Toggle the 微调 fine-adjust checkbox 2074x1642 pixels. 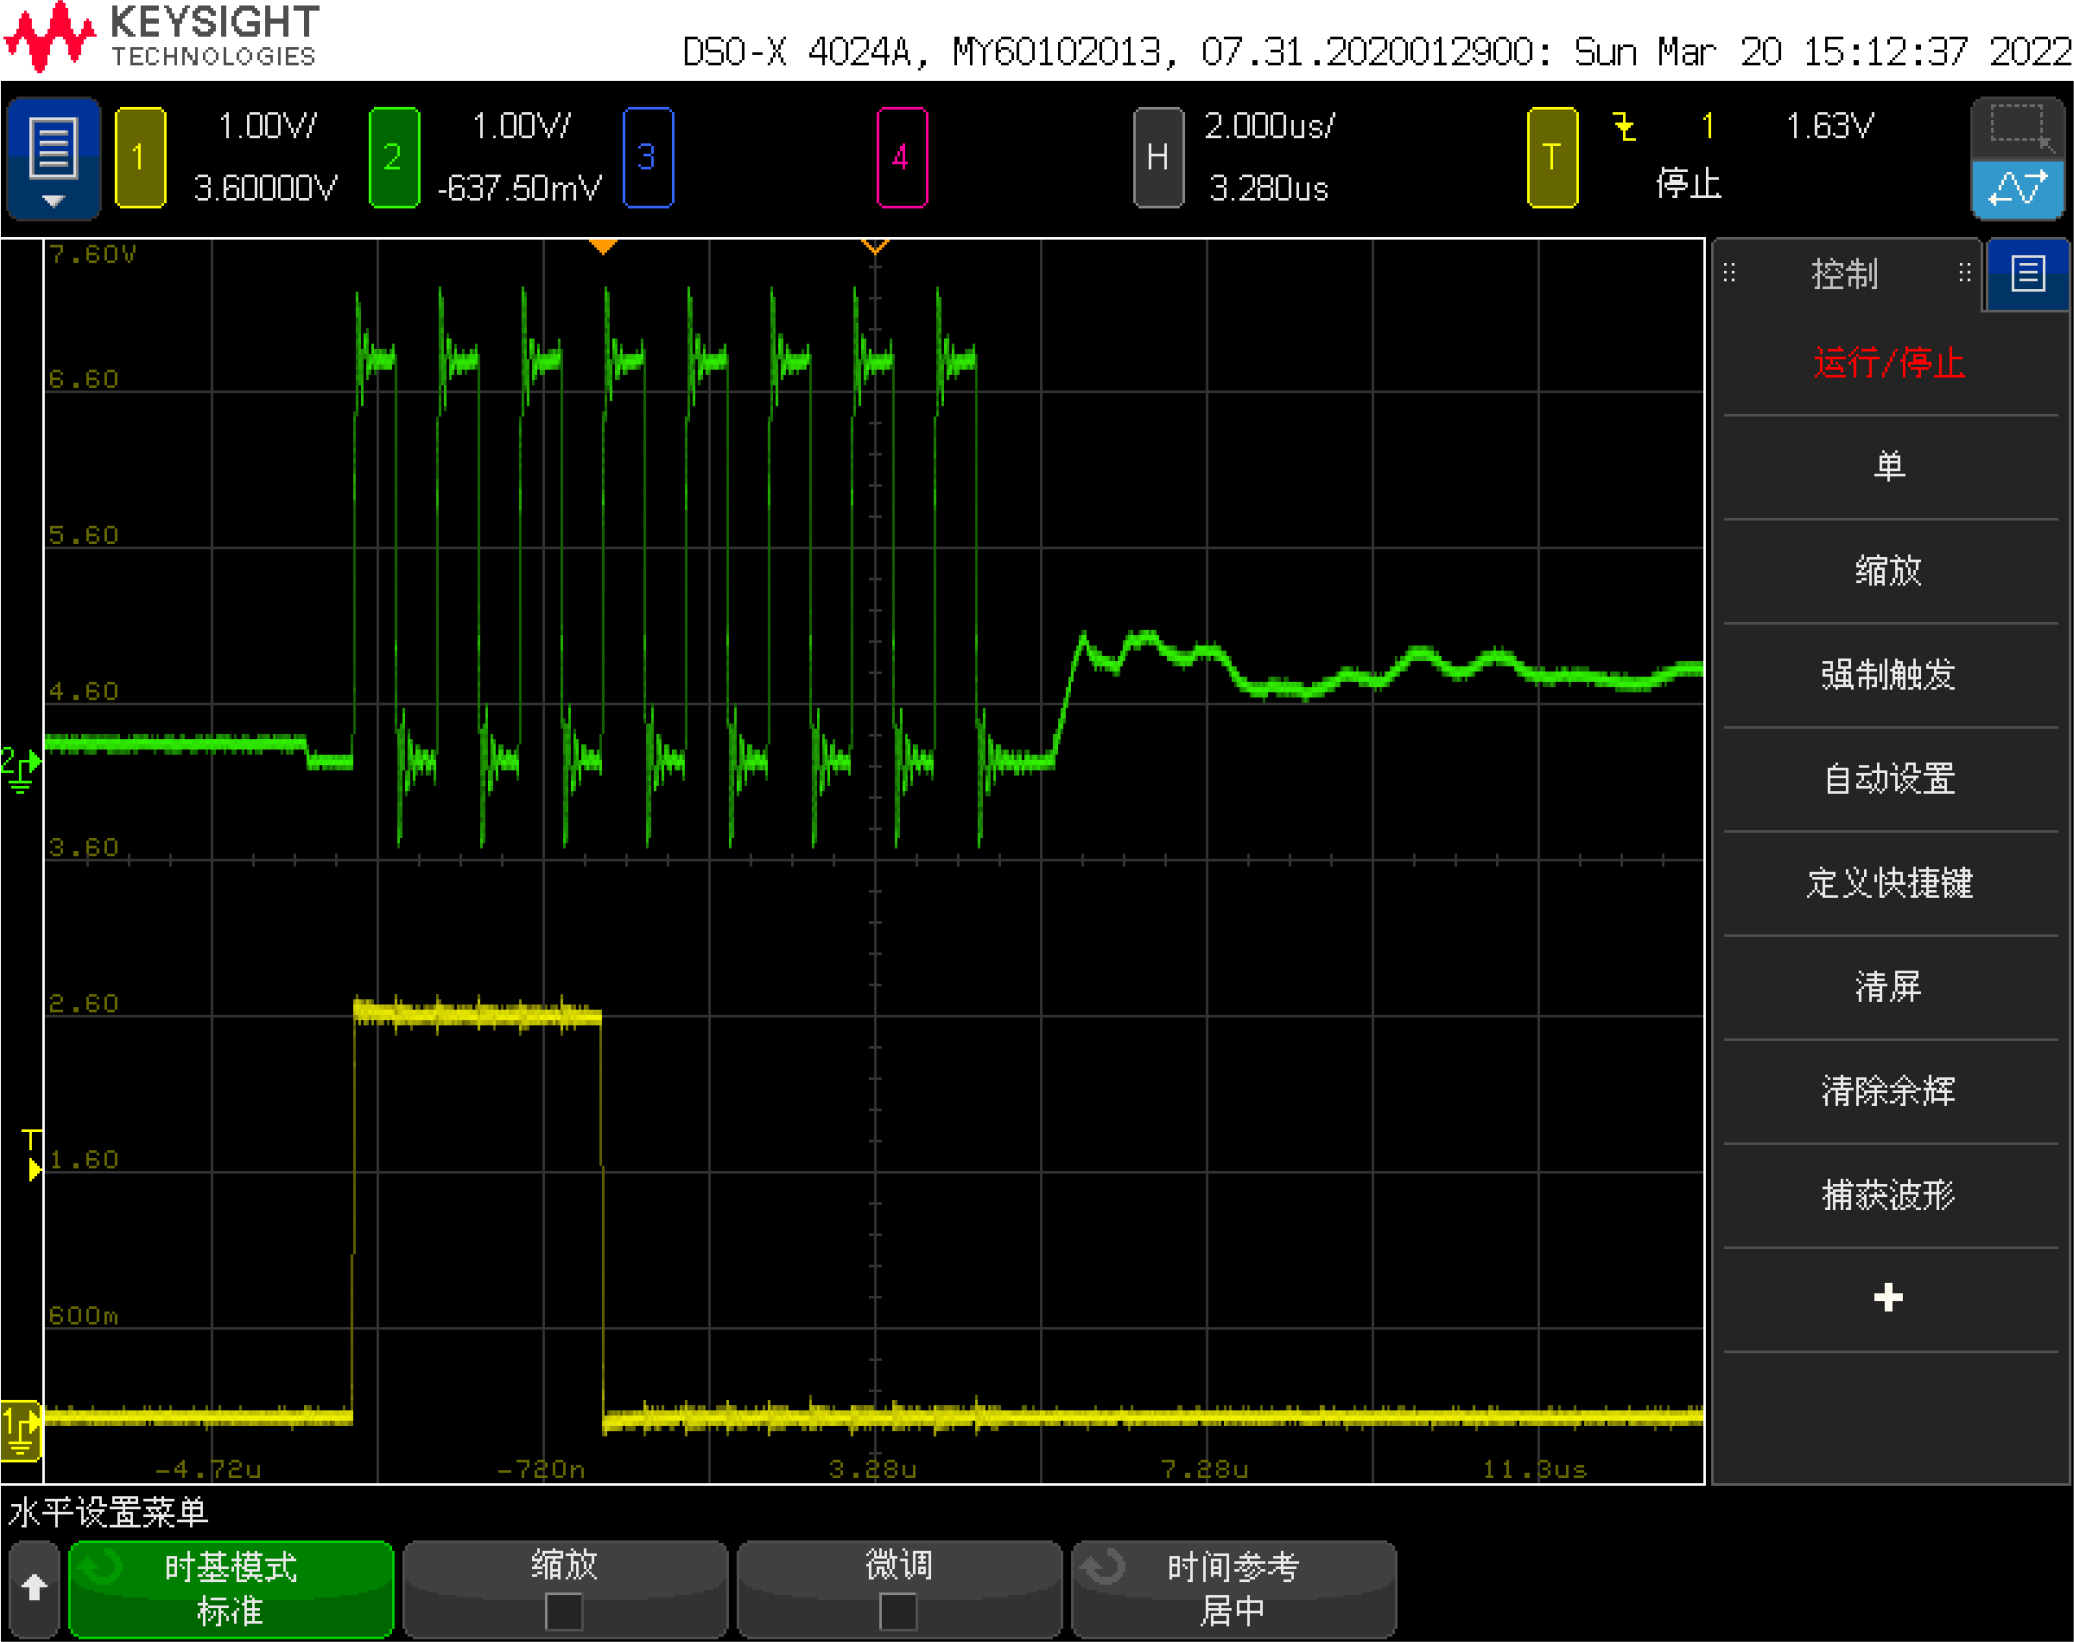pos(898,1611)
